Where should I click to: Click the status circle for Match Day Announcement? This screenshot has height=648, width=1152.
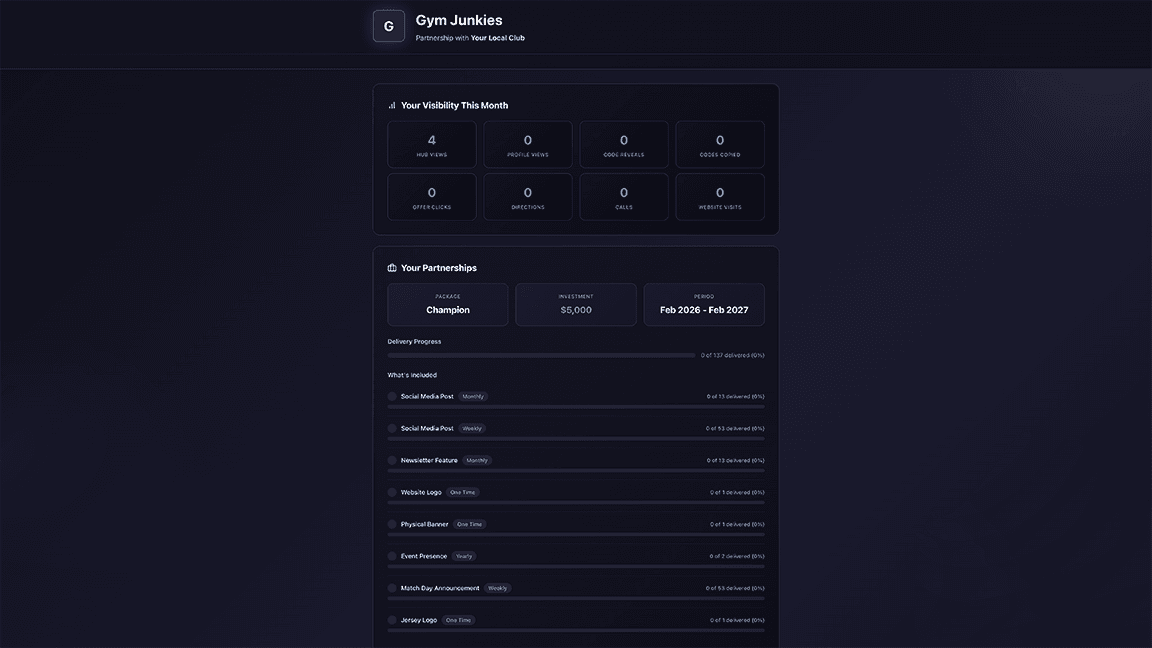click(x=392, y=588)
